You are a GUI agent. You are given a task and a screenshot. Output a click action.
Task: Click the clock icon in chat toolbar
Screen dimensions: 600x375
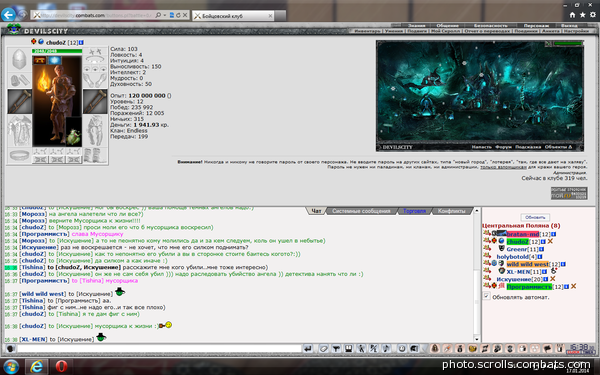tap(402, 349)
